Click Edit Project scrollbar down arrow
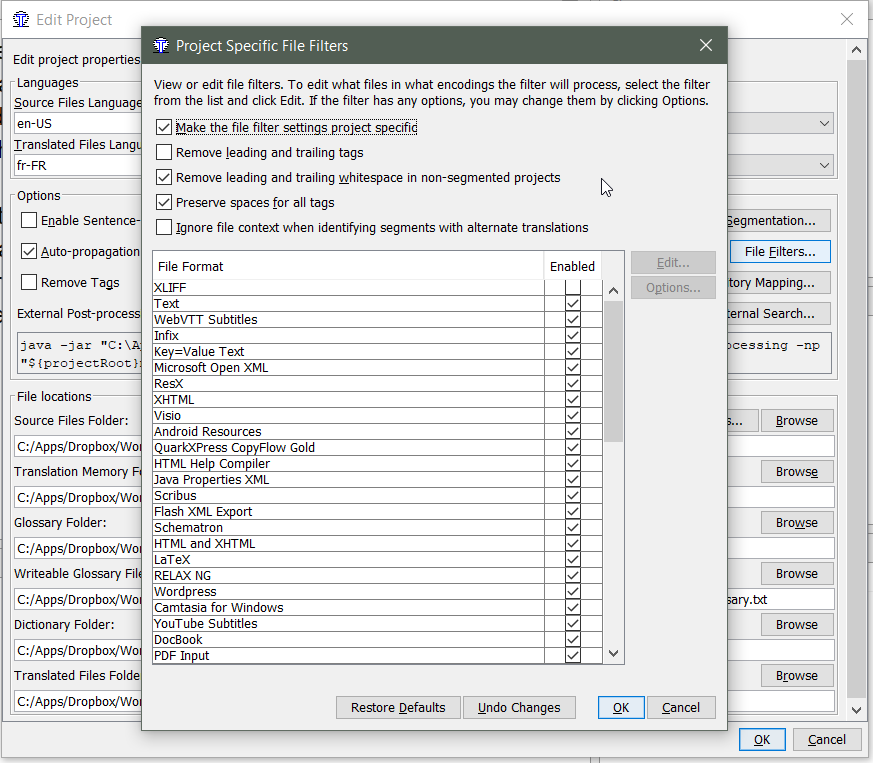The width and height of the screenshot is (873, 763). click(x=856, y=710)
